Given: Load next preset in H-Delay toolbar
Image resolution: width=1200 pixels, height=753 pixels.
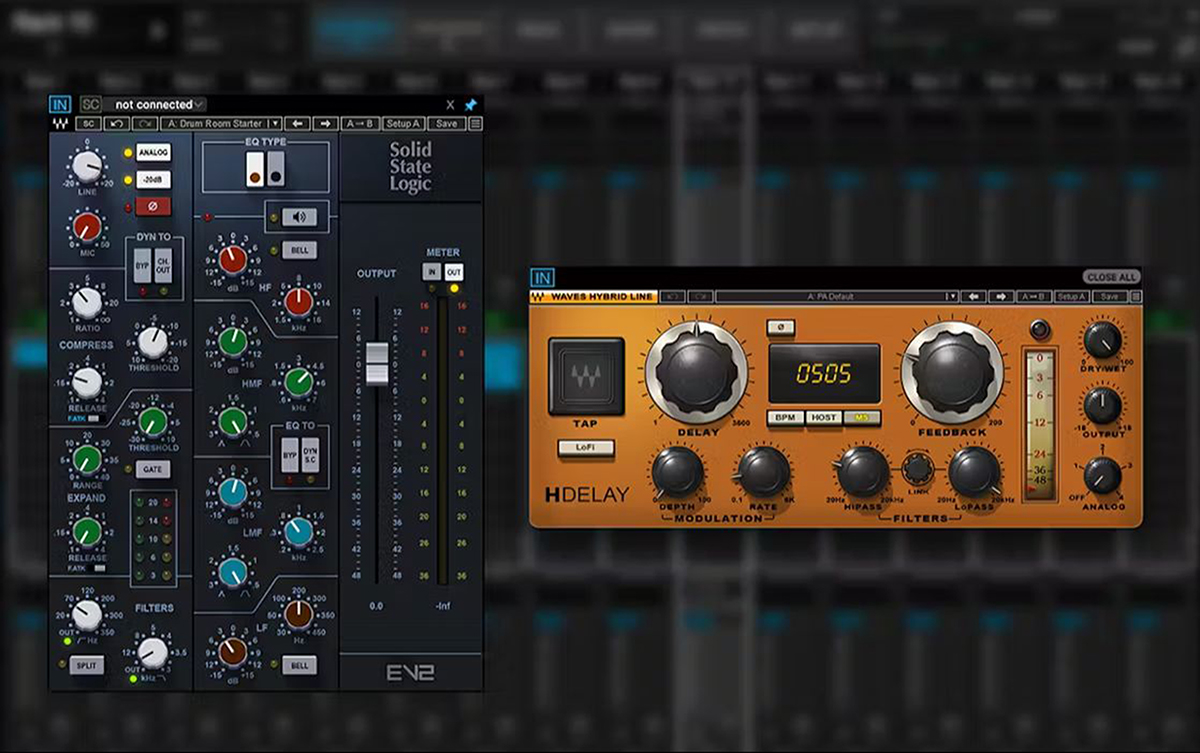Looking at the screenshot, I should pyautogui.click(x=999, y=296).
